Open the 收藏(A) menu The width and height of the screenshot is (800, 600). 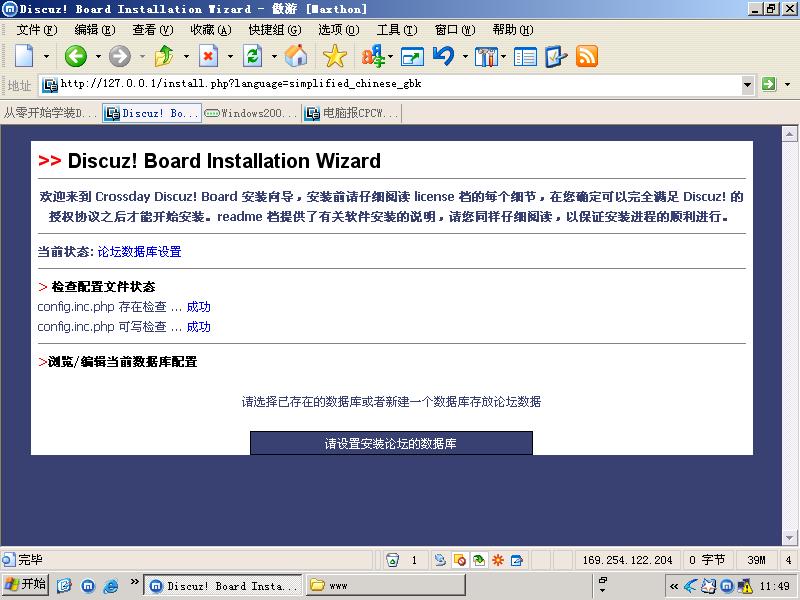(x=211, y=30)
